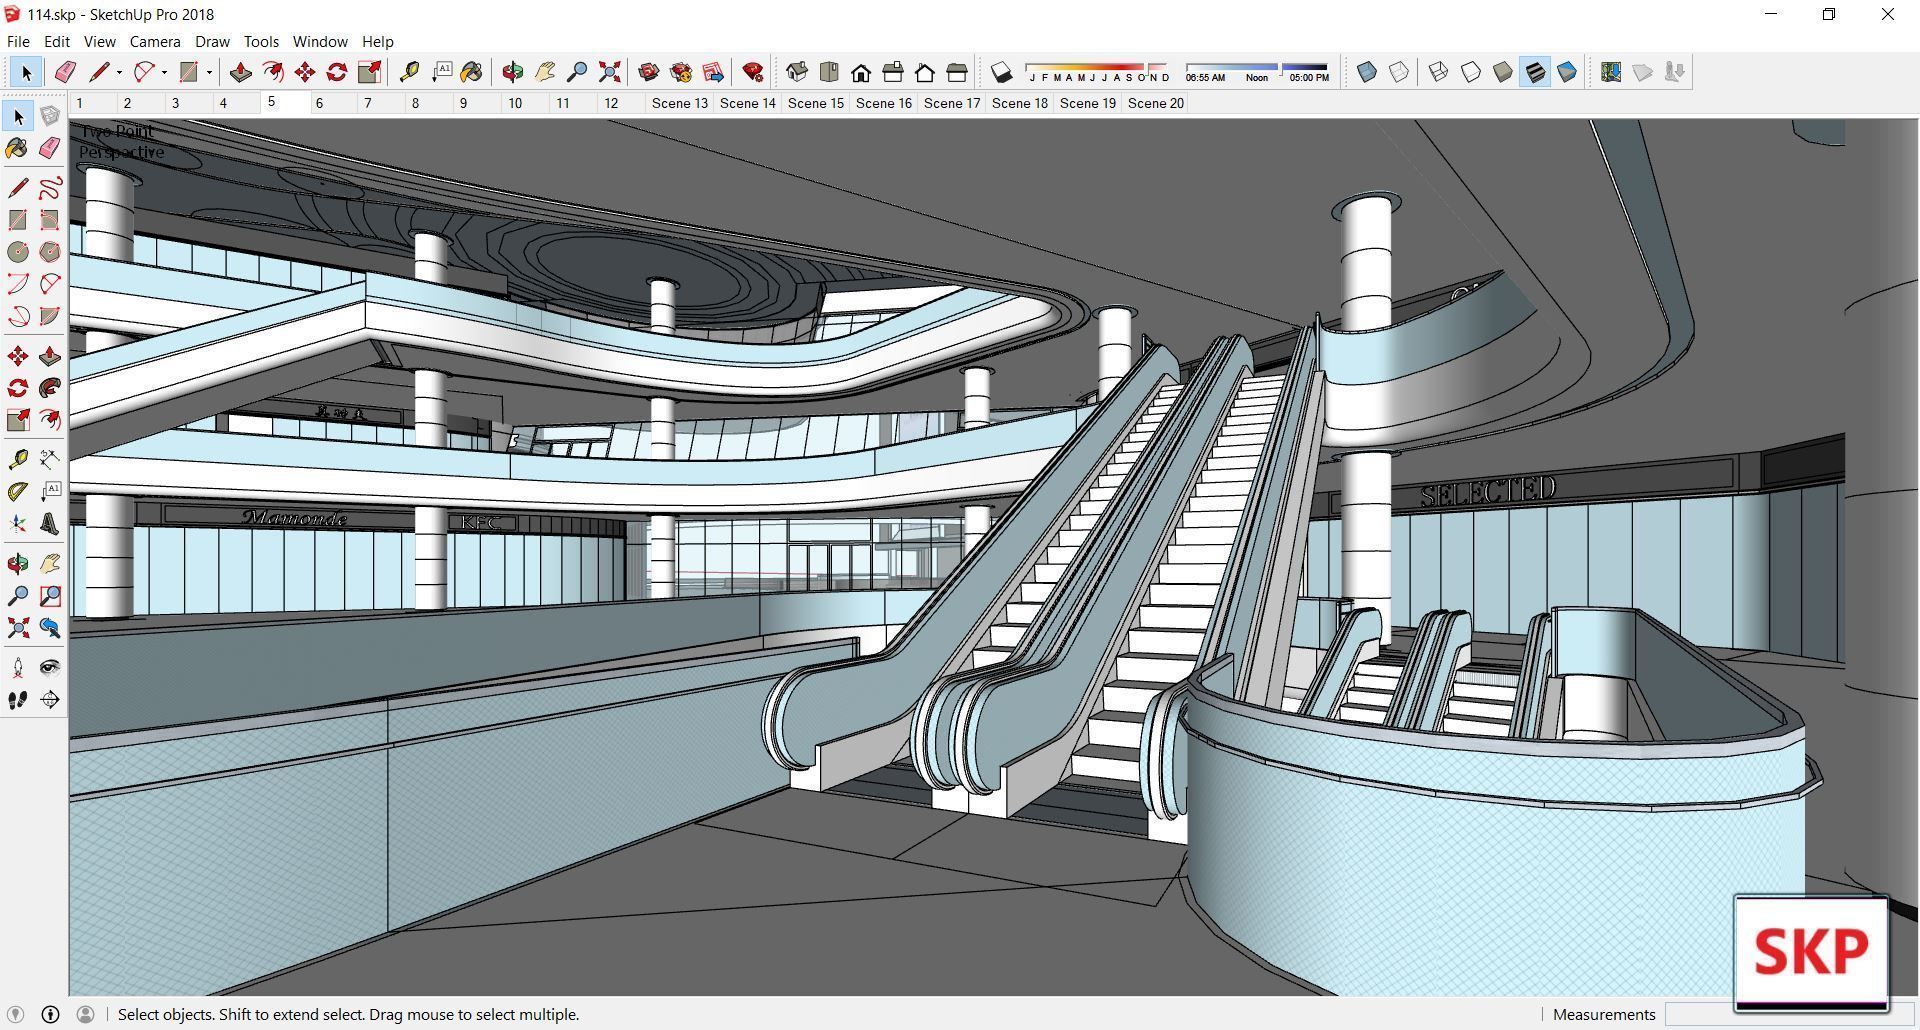Viewport: 1920px width, 1030px height.
Task: Select the Scale tool in top toolbar
Action: tap(369, 72)
